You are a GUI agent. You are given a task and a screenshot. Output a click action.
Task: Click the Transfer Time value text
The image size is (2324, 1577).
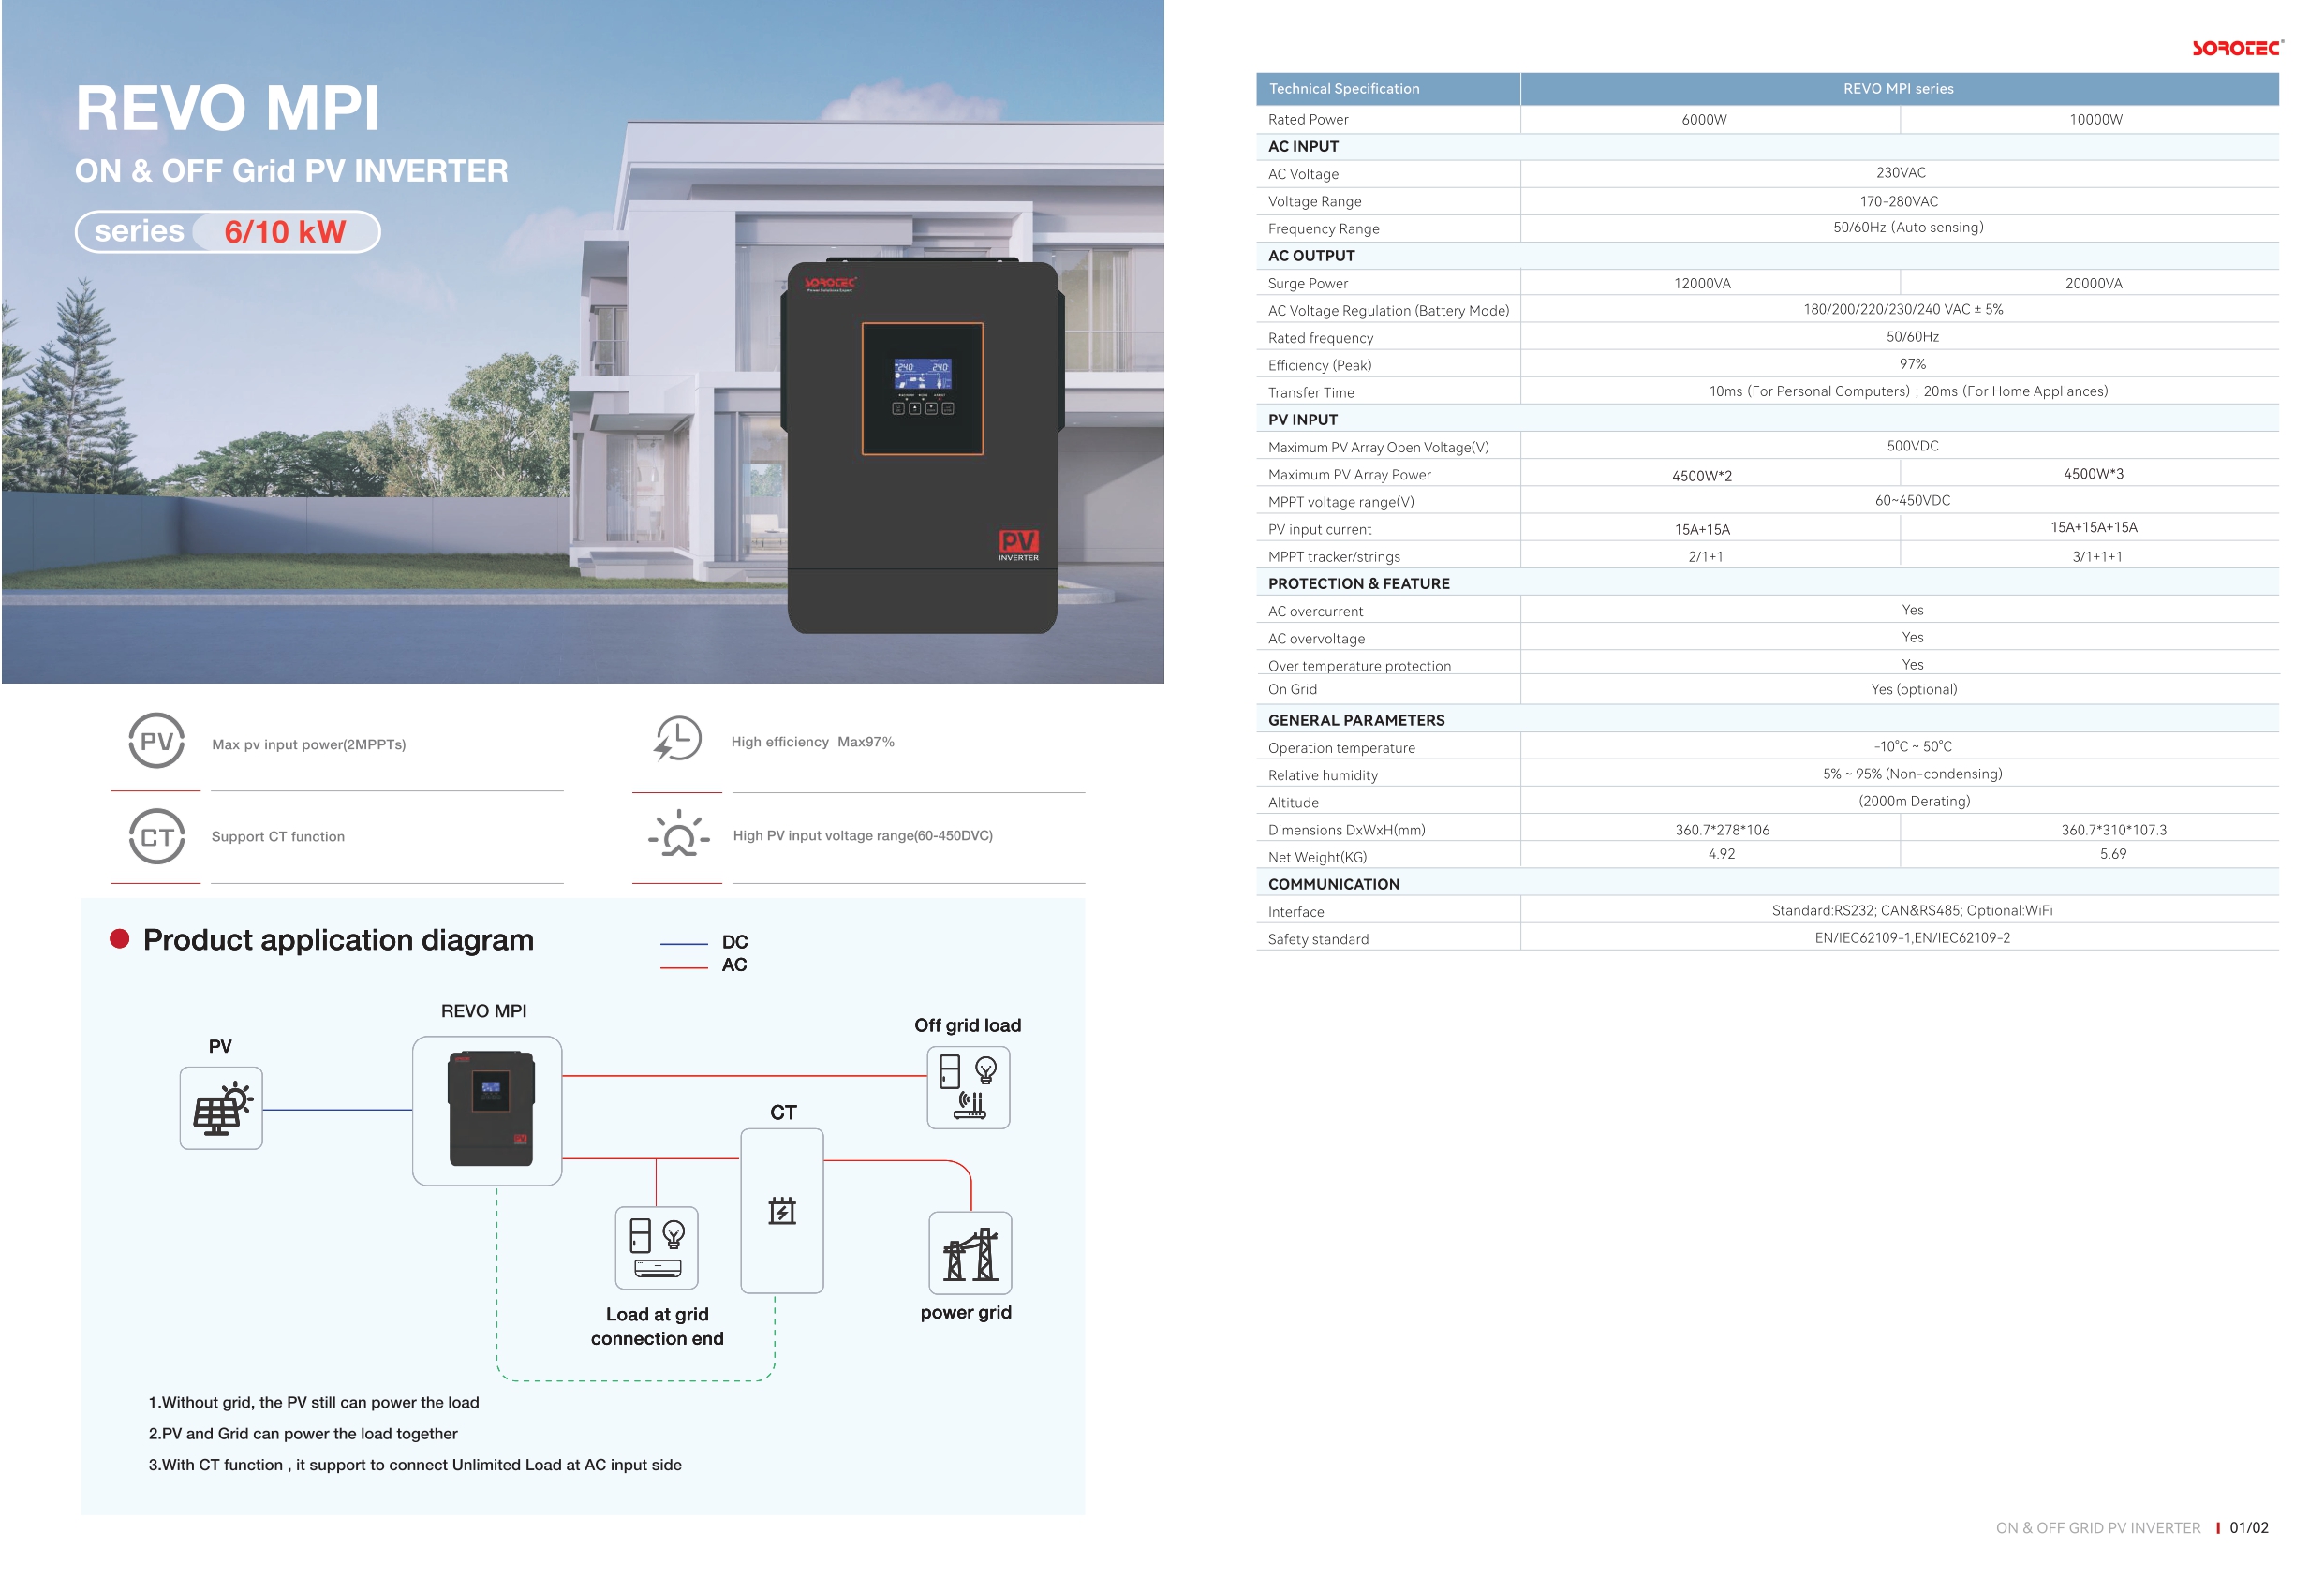click(x=1908, y=391)
